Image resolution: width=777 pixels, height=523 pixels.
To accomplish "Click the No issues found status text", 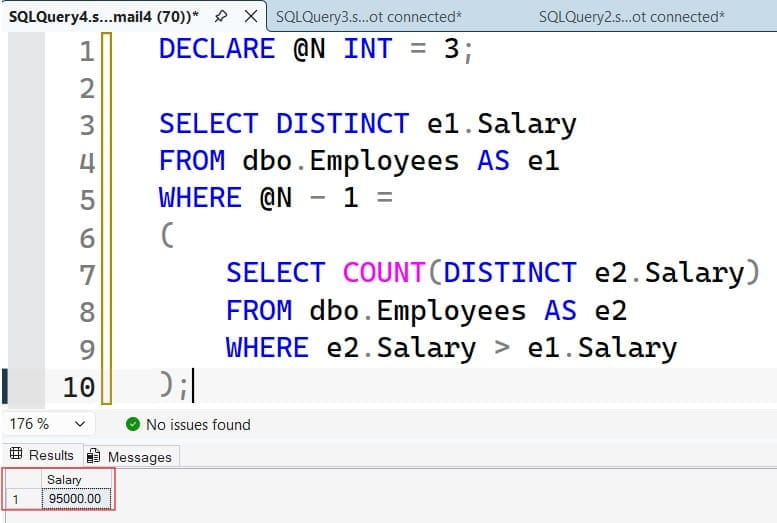I will pos(198,425).
